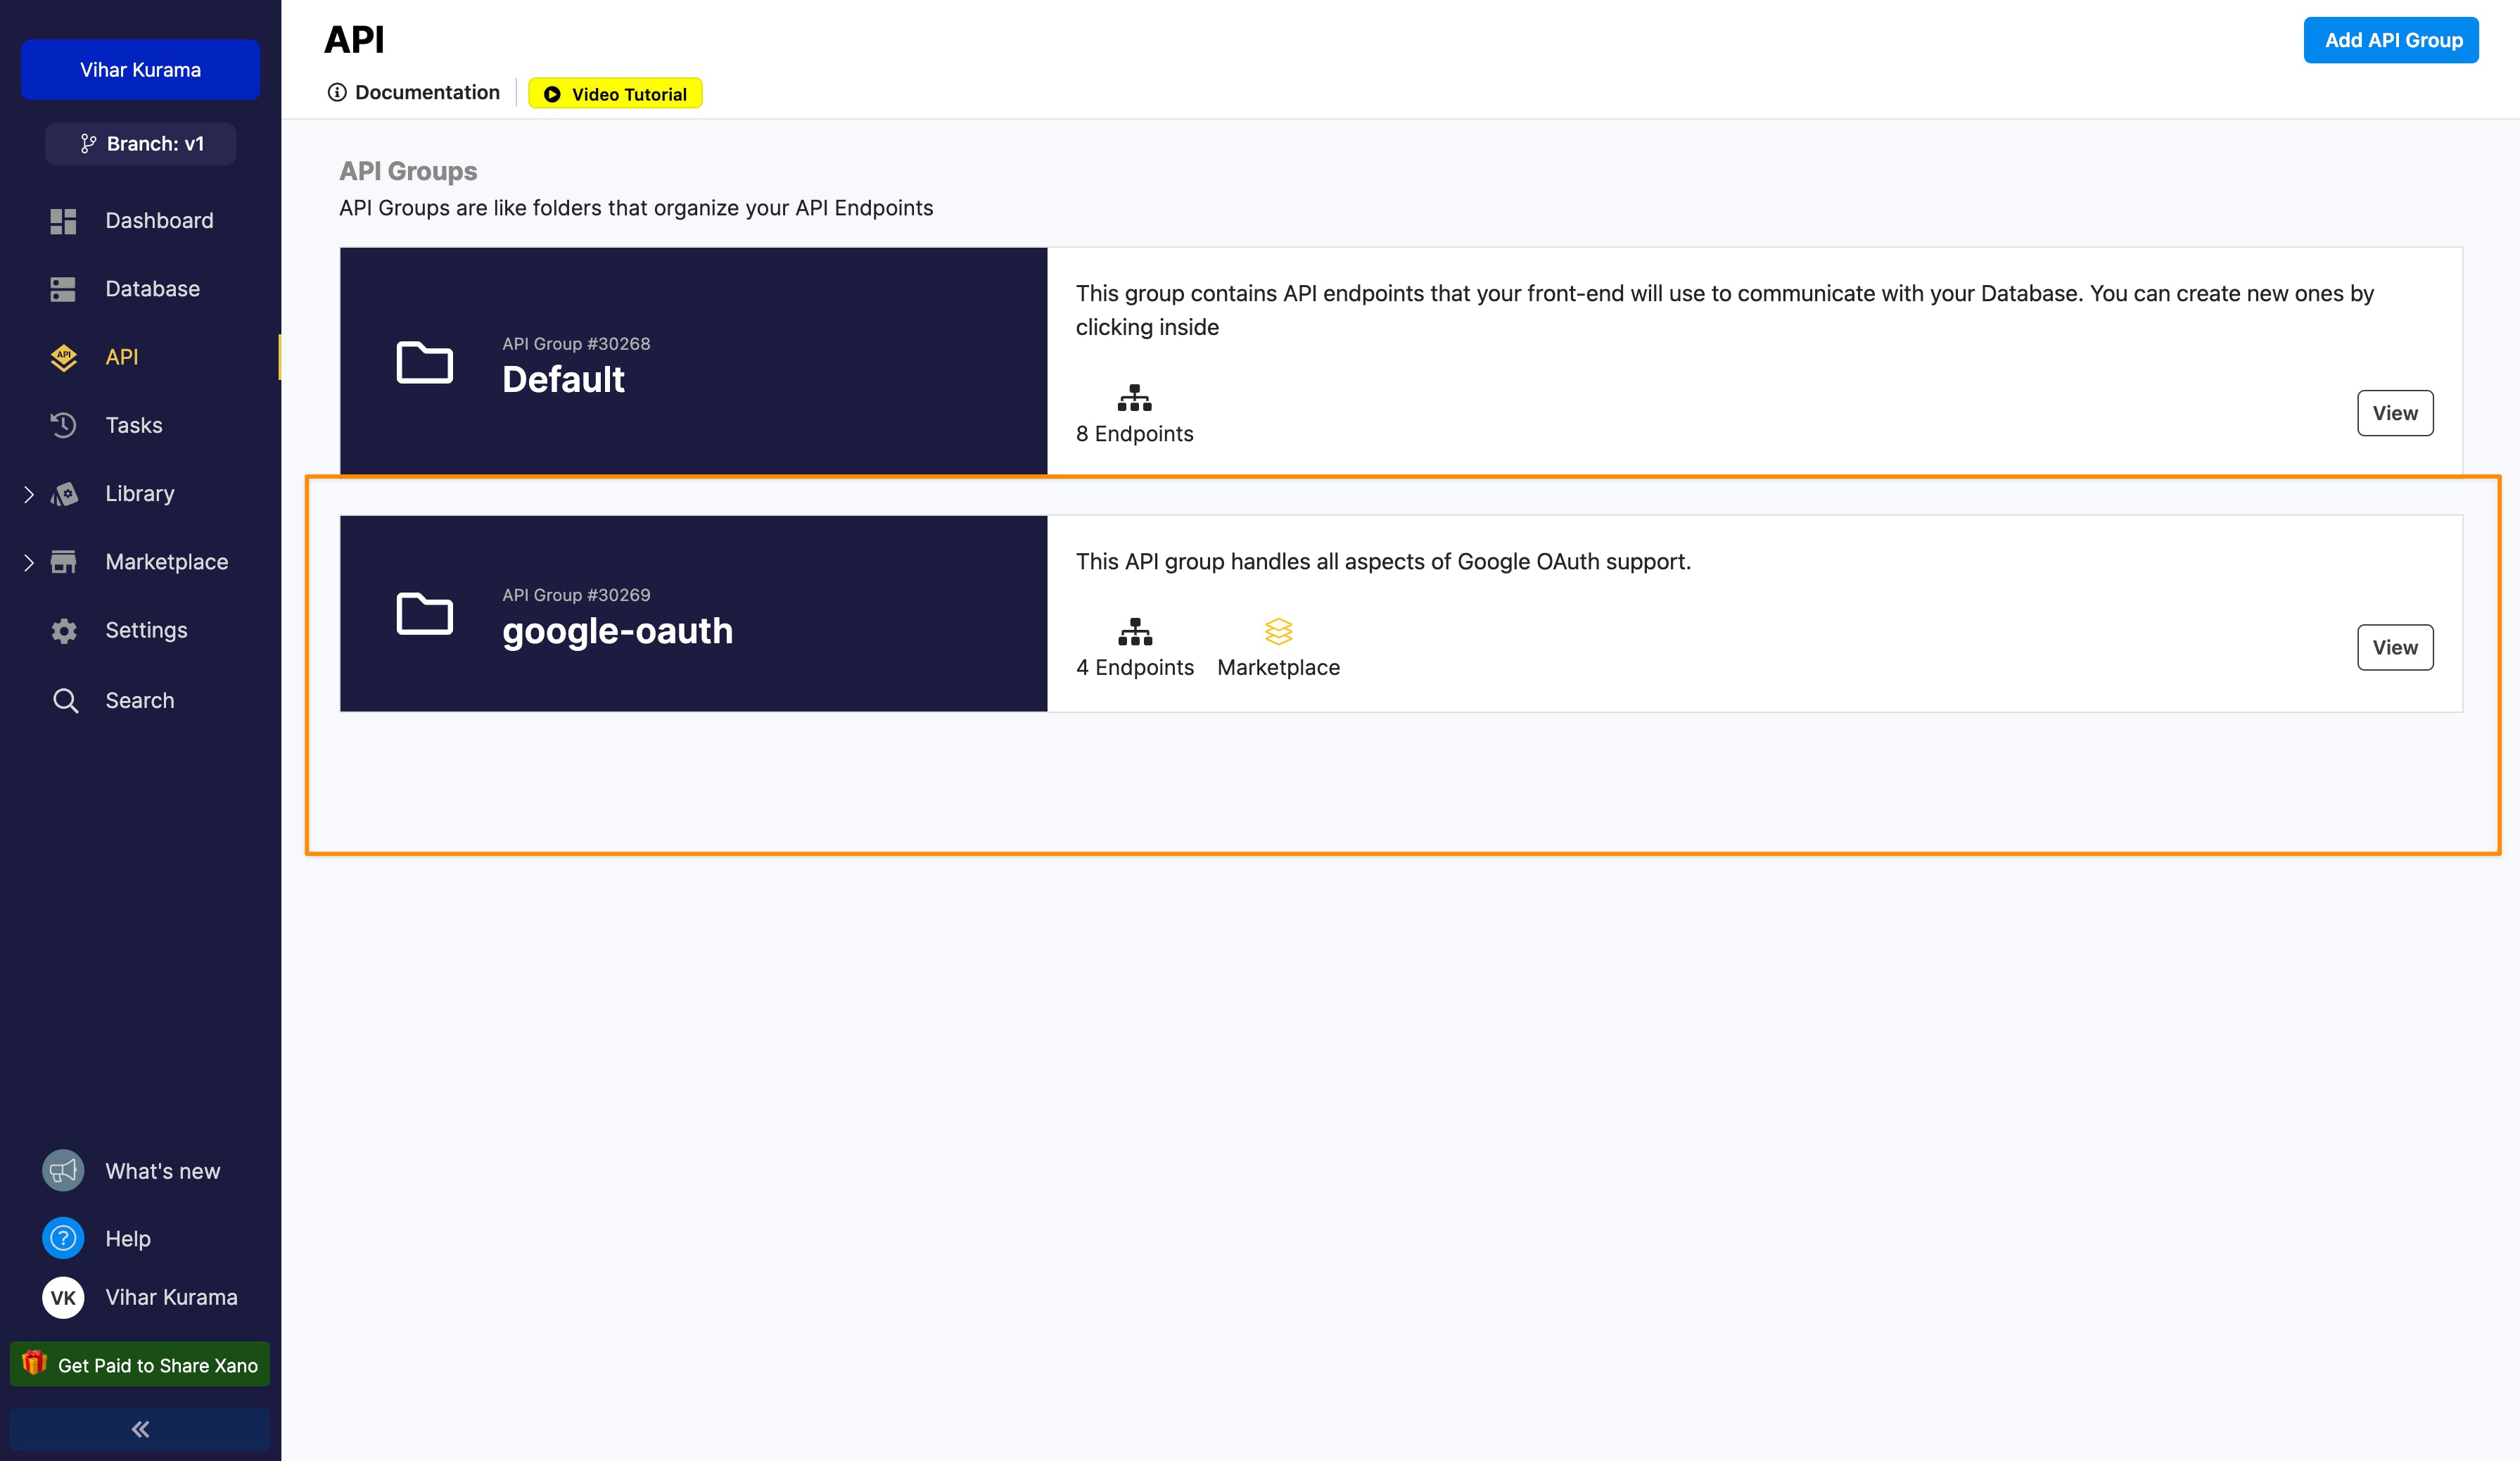Expand the Marketplace menu chevron

[28, 563]
